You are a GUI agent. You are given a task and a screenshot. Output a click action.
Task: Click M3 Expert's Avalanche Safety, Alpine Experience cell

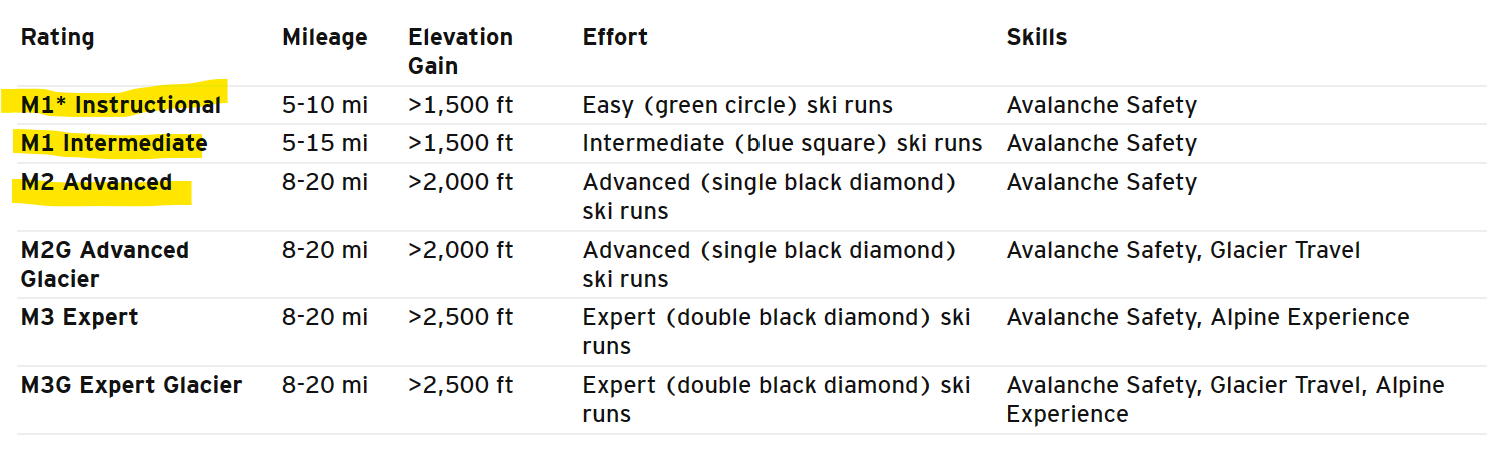coord(1207,318)
